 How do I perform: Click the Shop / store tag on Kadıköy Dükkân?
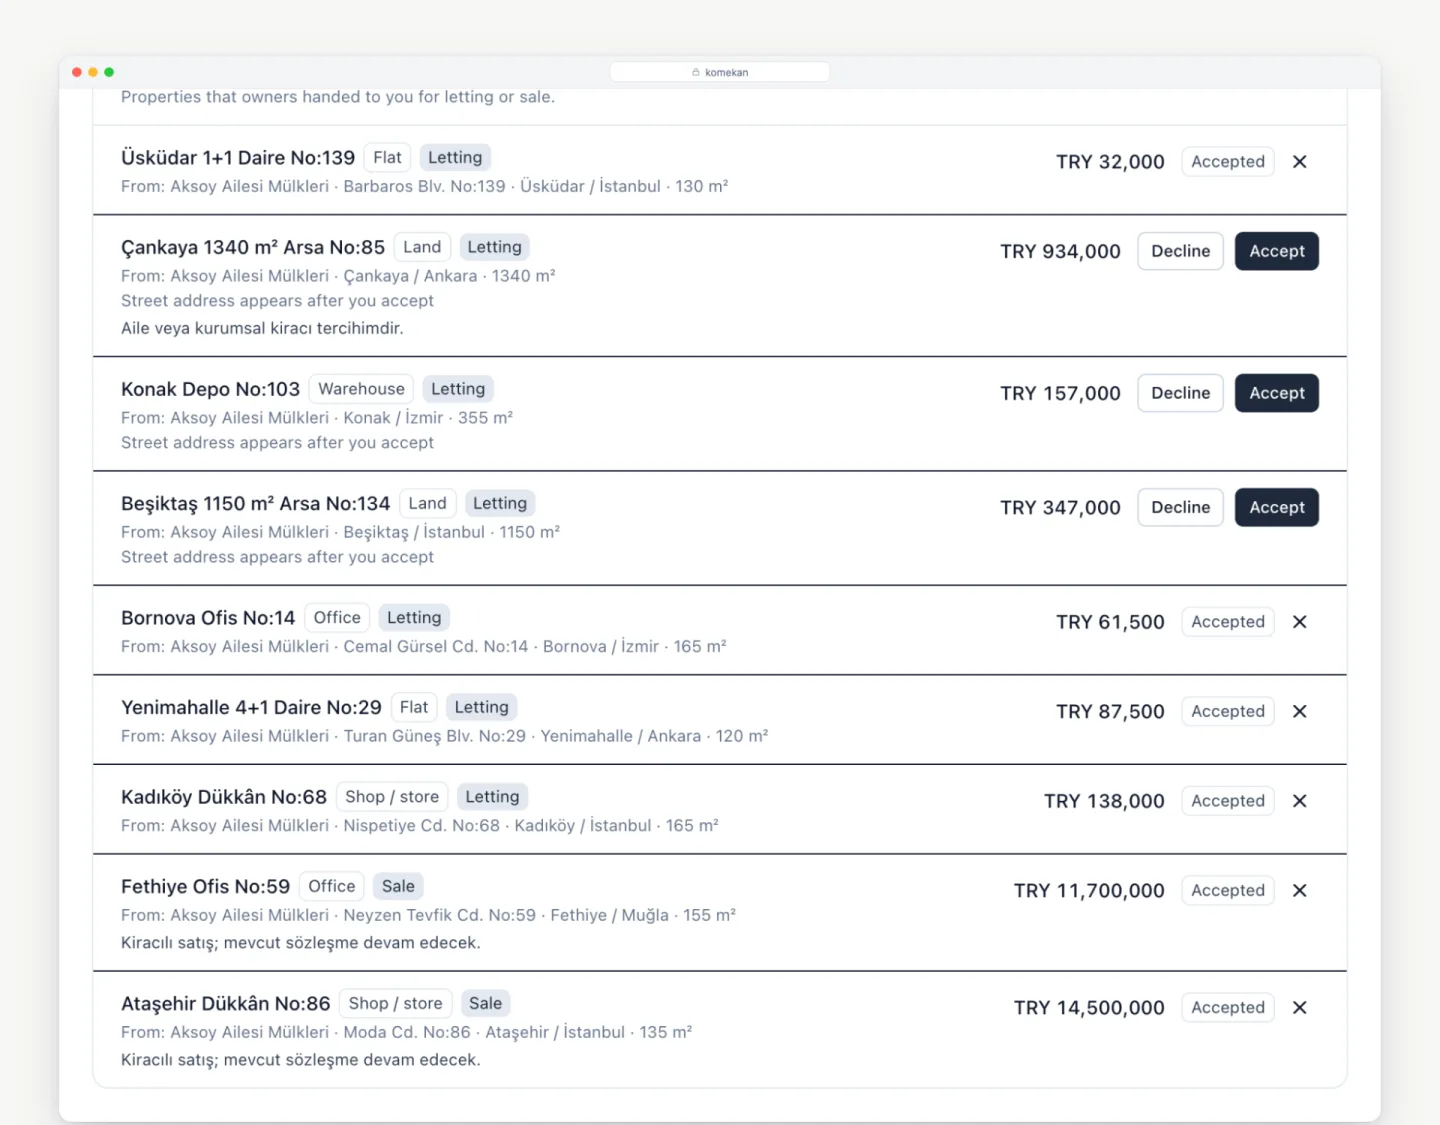[392, 797]
